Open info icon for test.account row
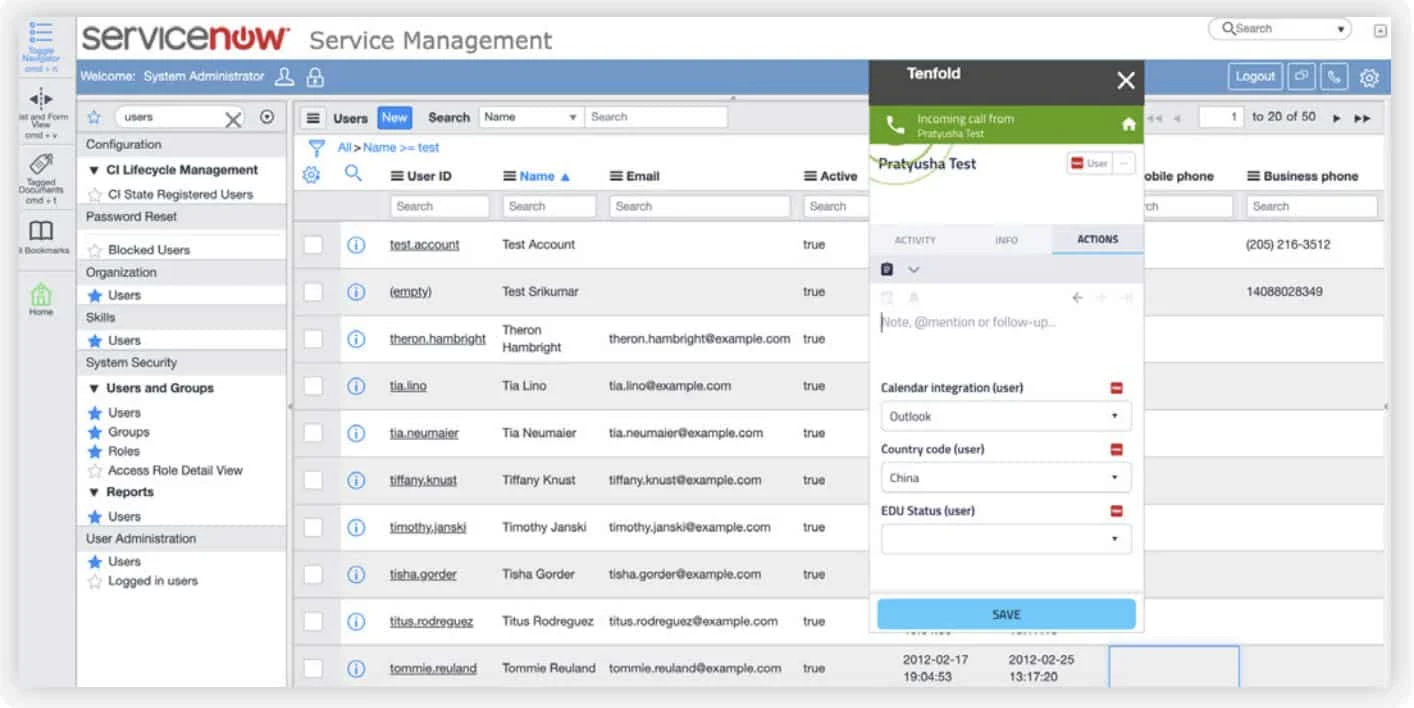 [355, 244]
